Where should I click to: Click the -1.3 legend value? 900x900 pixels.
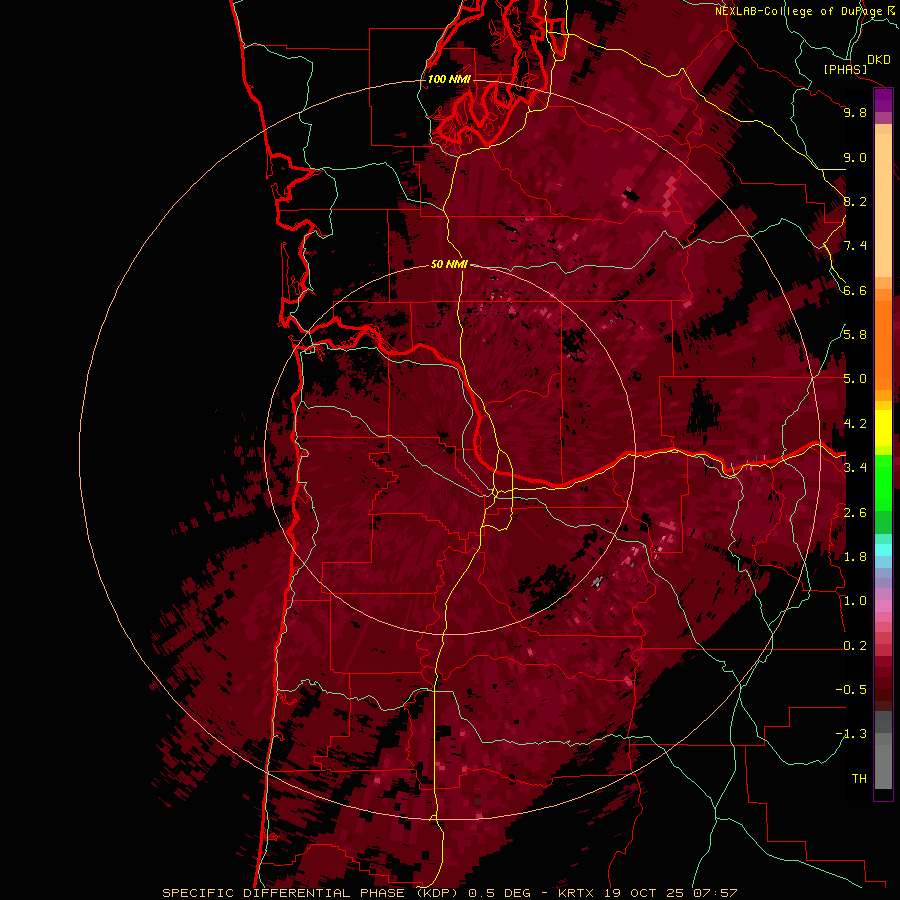(x=851, y=734)
